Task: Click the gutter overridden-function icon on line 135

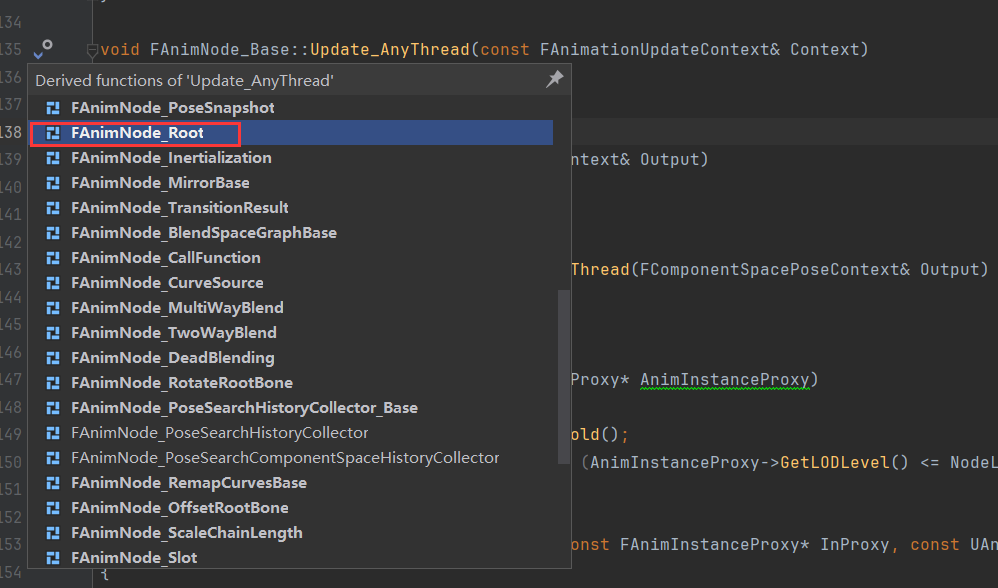Action: pyautogui.click(x=42, y=49)
